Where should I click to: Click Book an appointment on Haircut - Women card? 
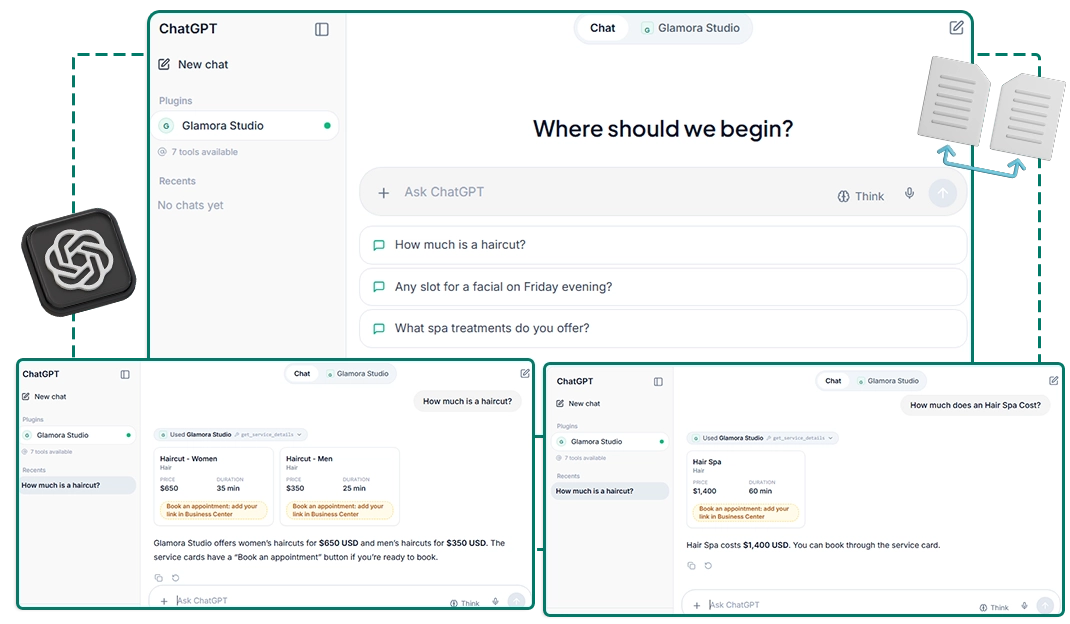[213, 510]
